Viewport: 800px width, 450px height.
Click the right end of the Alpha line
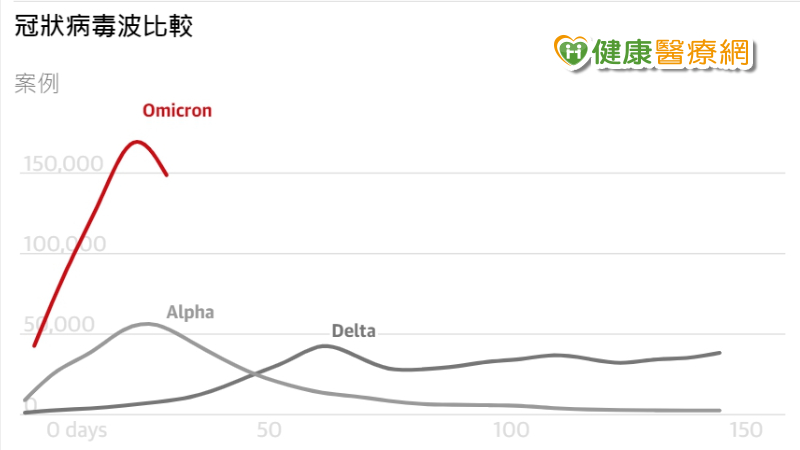[x=719, y=410]
